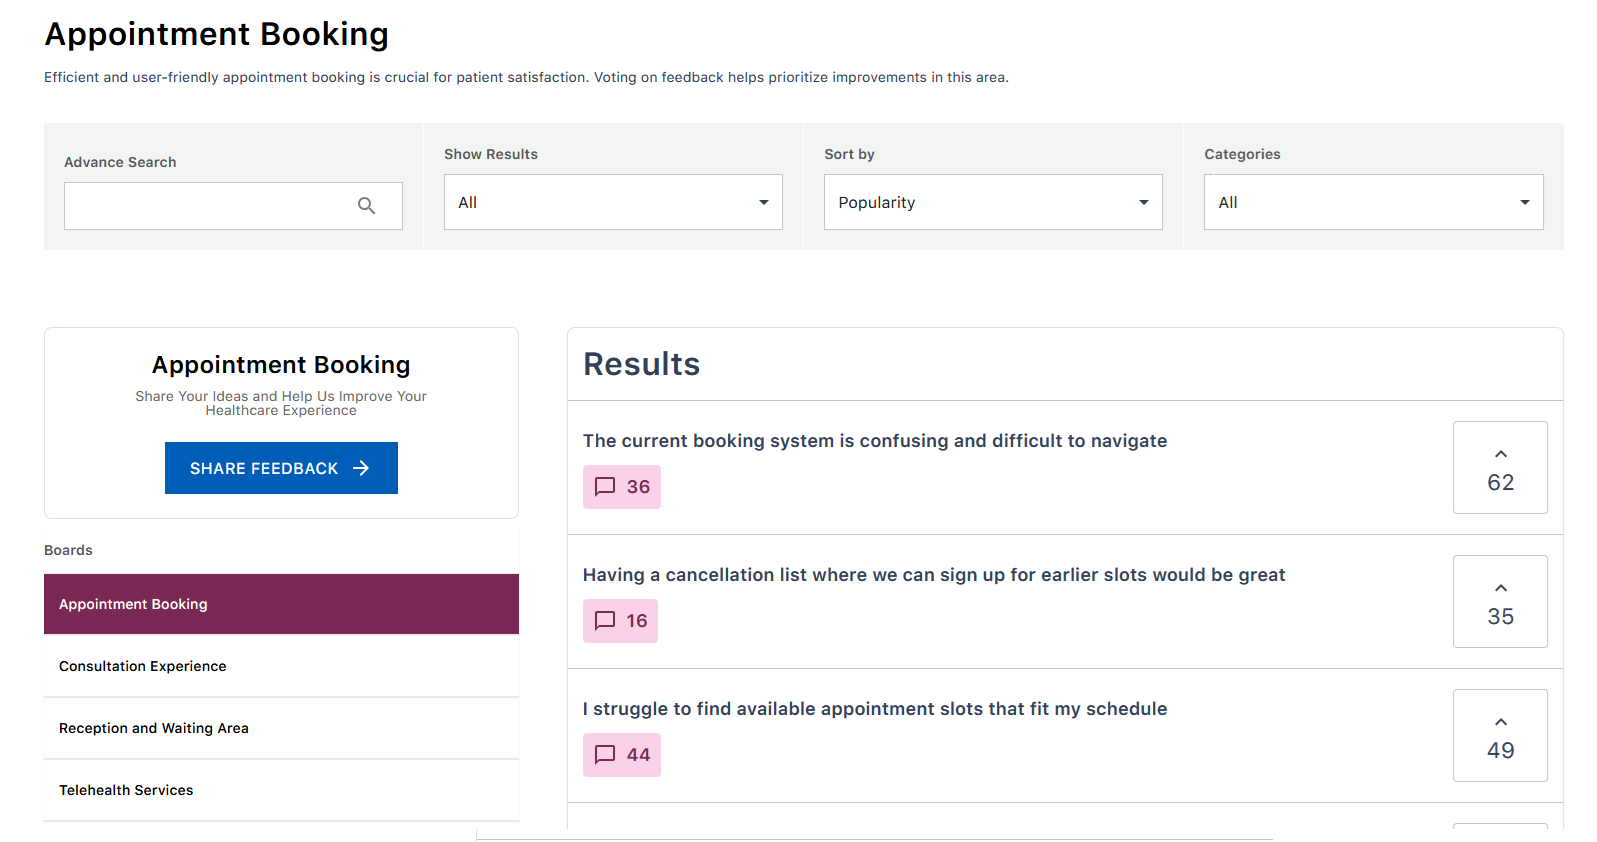View 16 comments on cancellation list post
This screenshot has width=1597, height=842.
point(620,621)
